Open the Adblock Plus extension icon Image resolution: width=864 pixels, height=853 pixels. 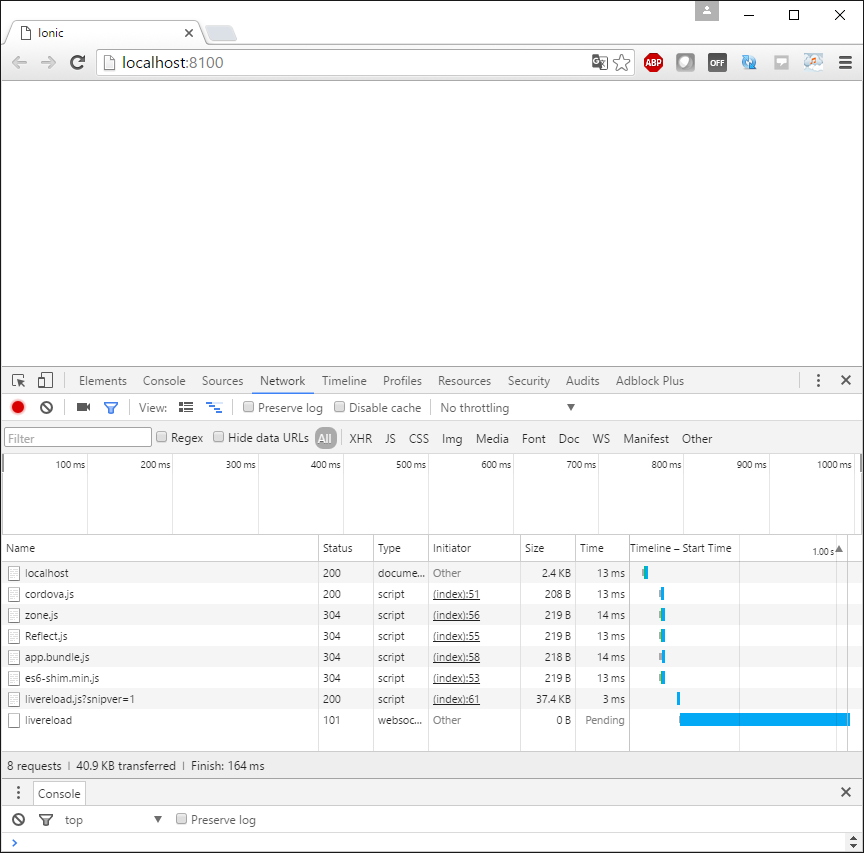654,62
